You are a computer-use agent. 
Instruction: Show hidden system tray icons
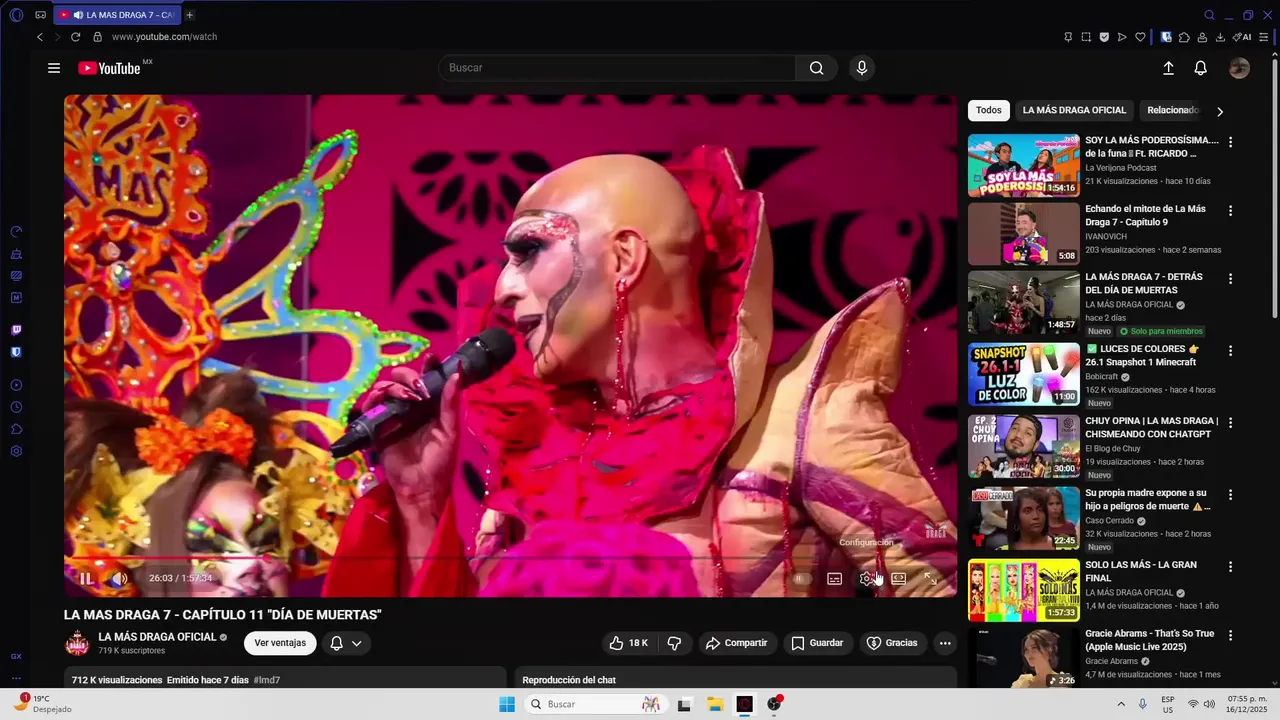[1120, 704]
